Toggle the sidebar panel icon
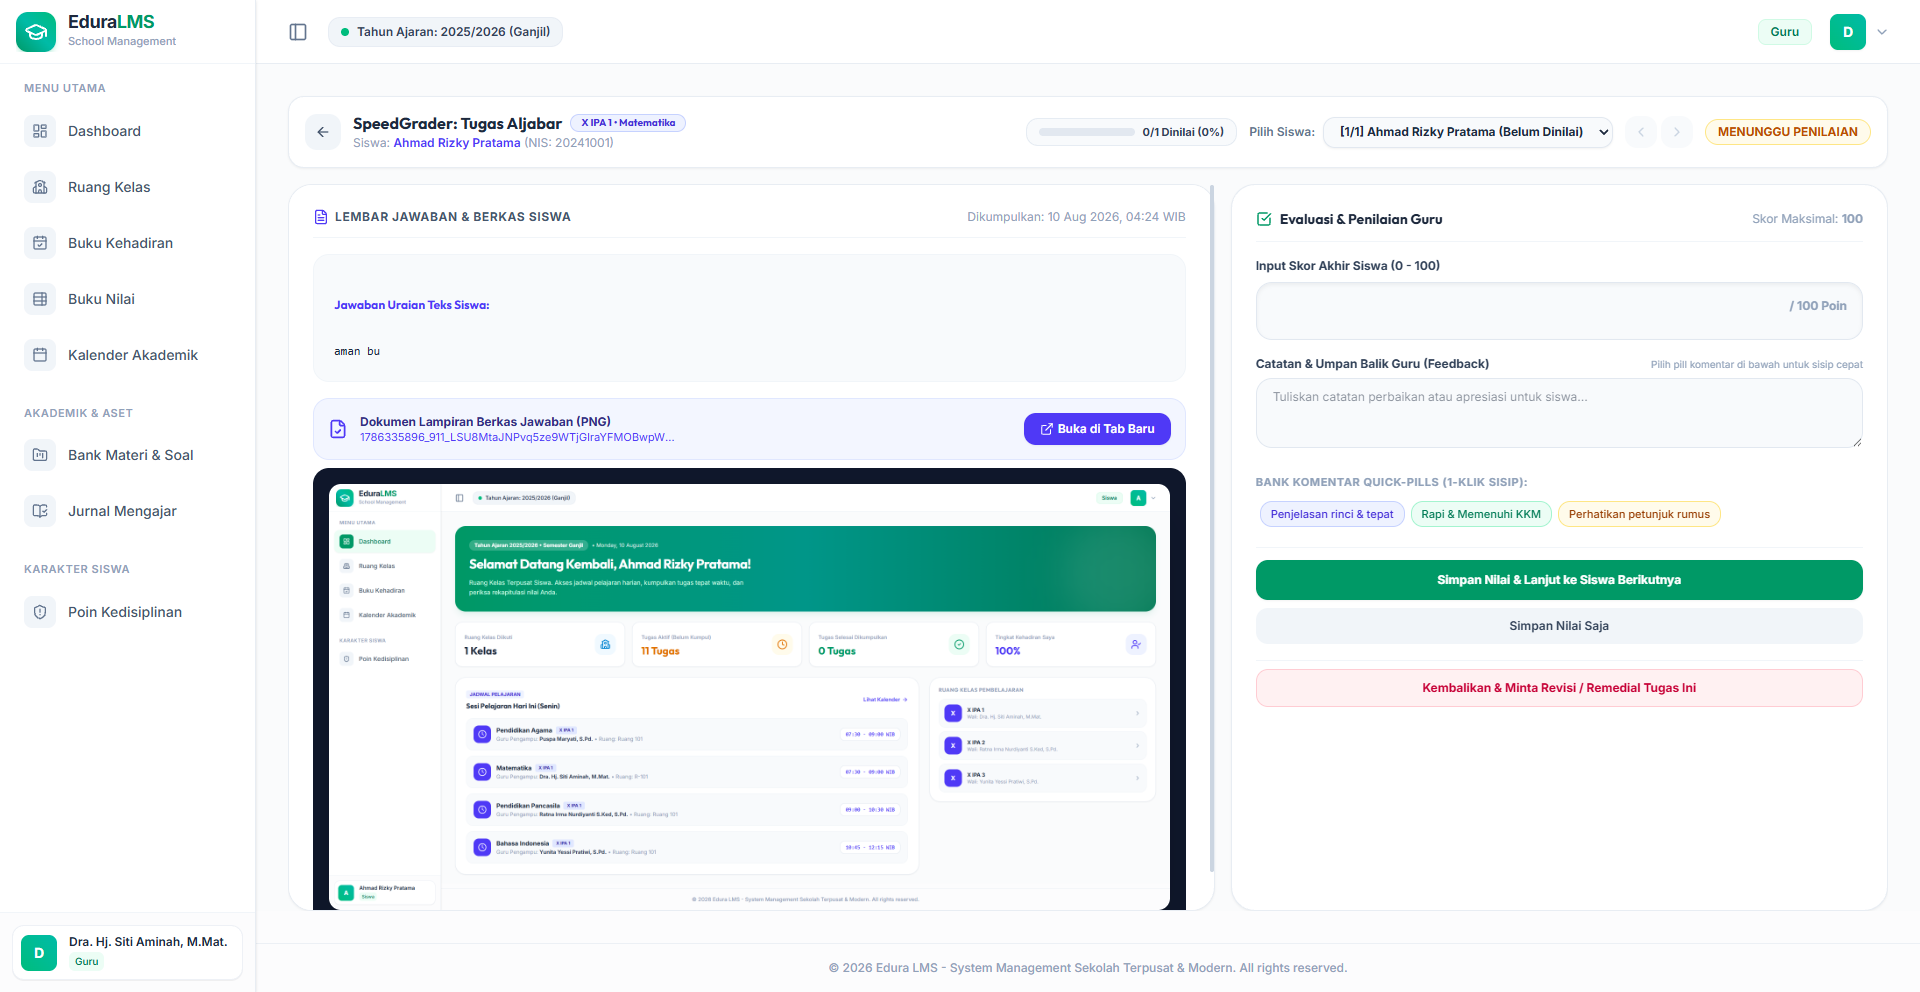1920x992 pixels. point(298,32)
